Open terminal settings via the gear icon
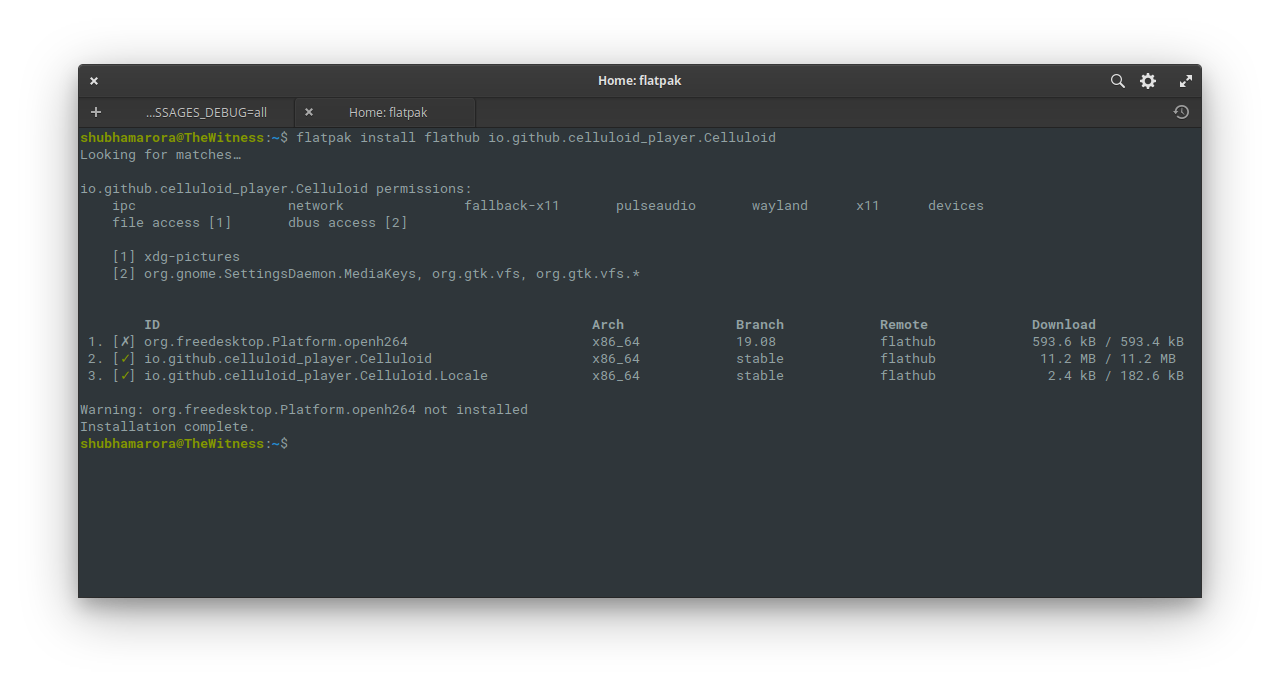 click(x=1147, y=81)
